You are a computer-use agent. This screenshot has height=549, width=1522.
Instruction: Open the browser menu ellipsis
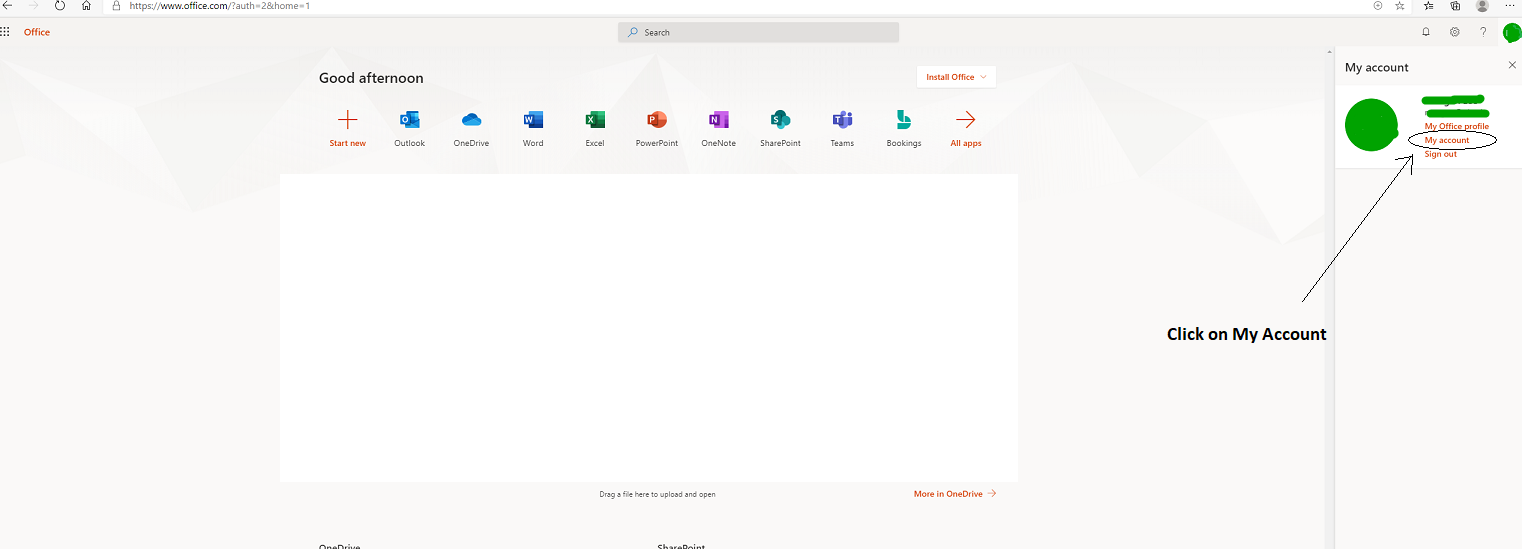point(1510,5)
